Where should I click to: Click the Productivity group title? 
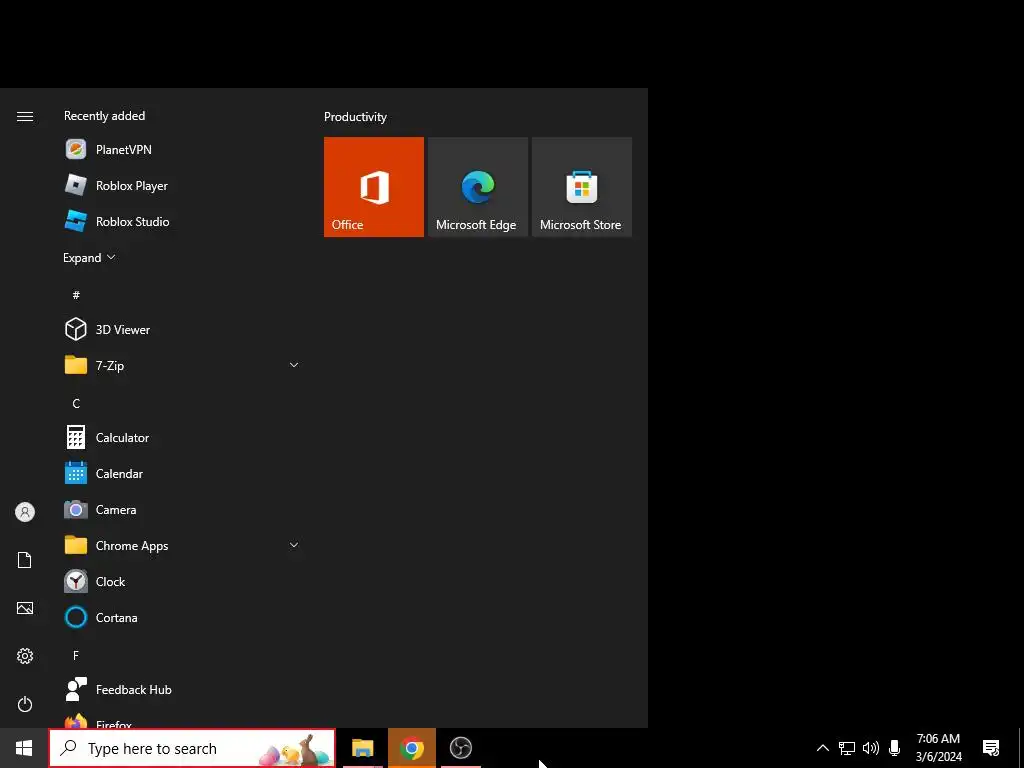[355, 117]
